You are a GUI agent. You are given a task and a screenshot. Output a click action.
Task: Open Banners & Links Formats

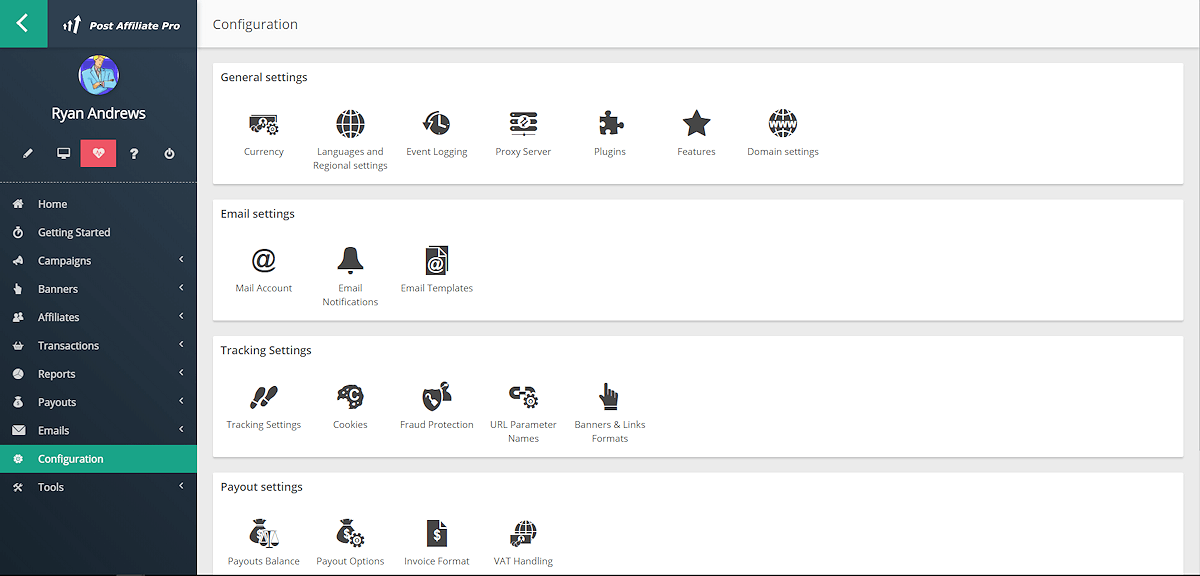click(610, 413)
